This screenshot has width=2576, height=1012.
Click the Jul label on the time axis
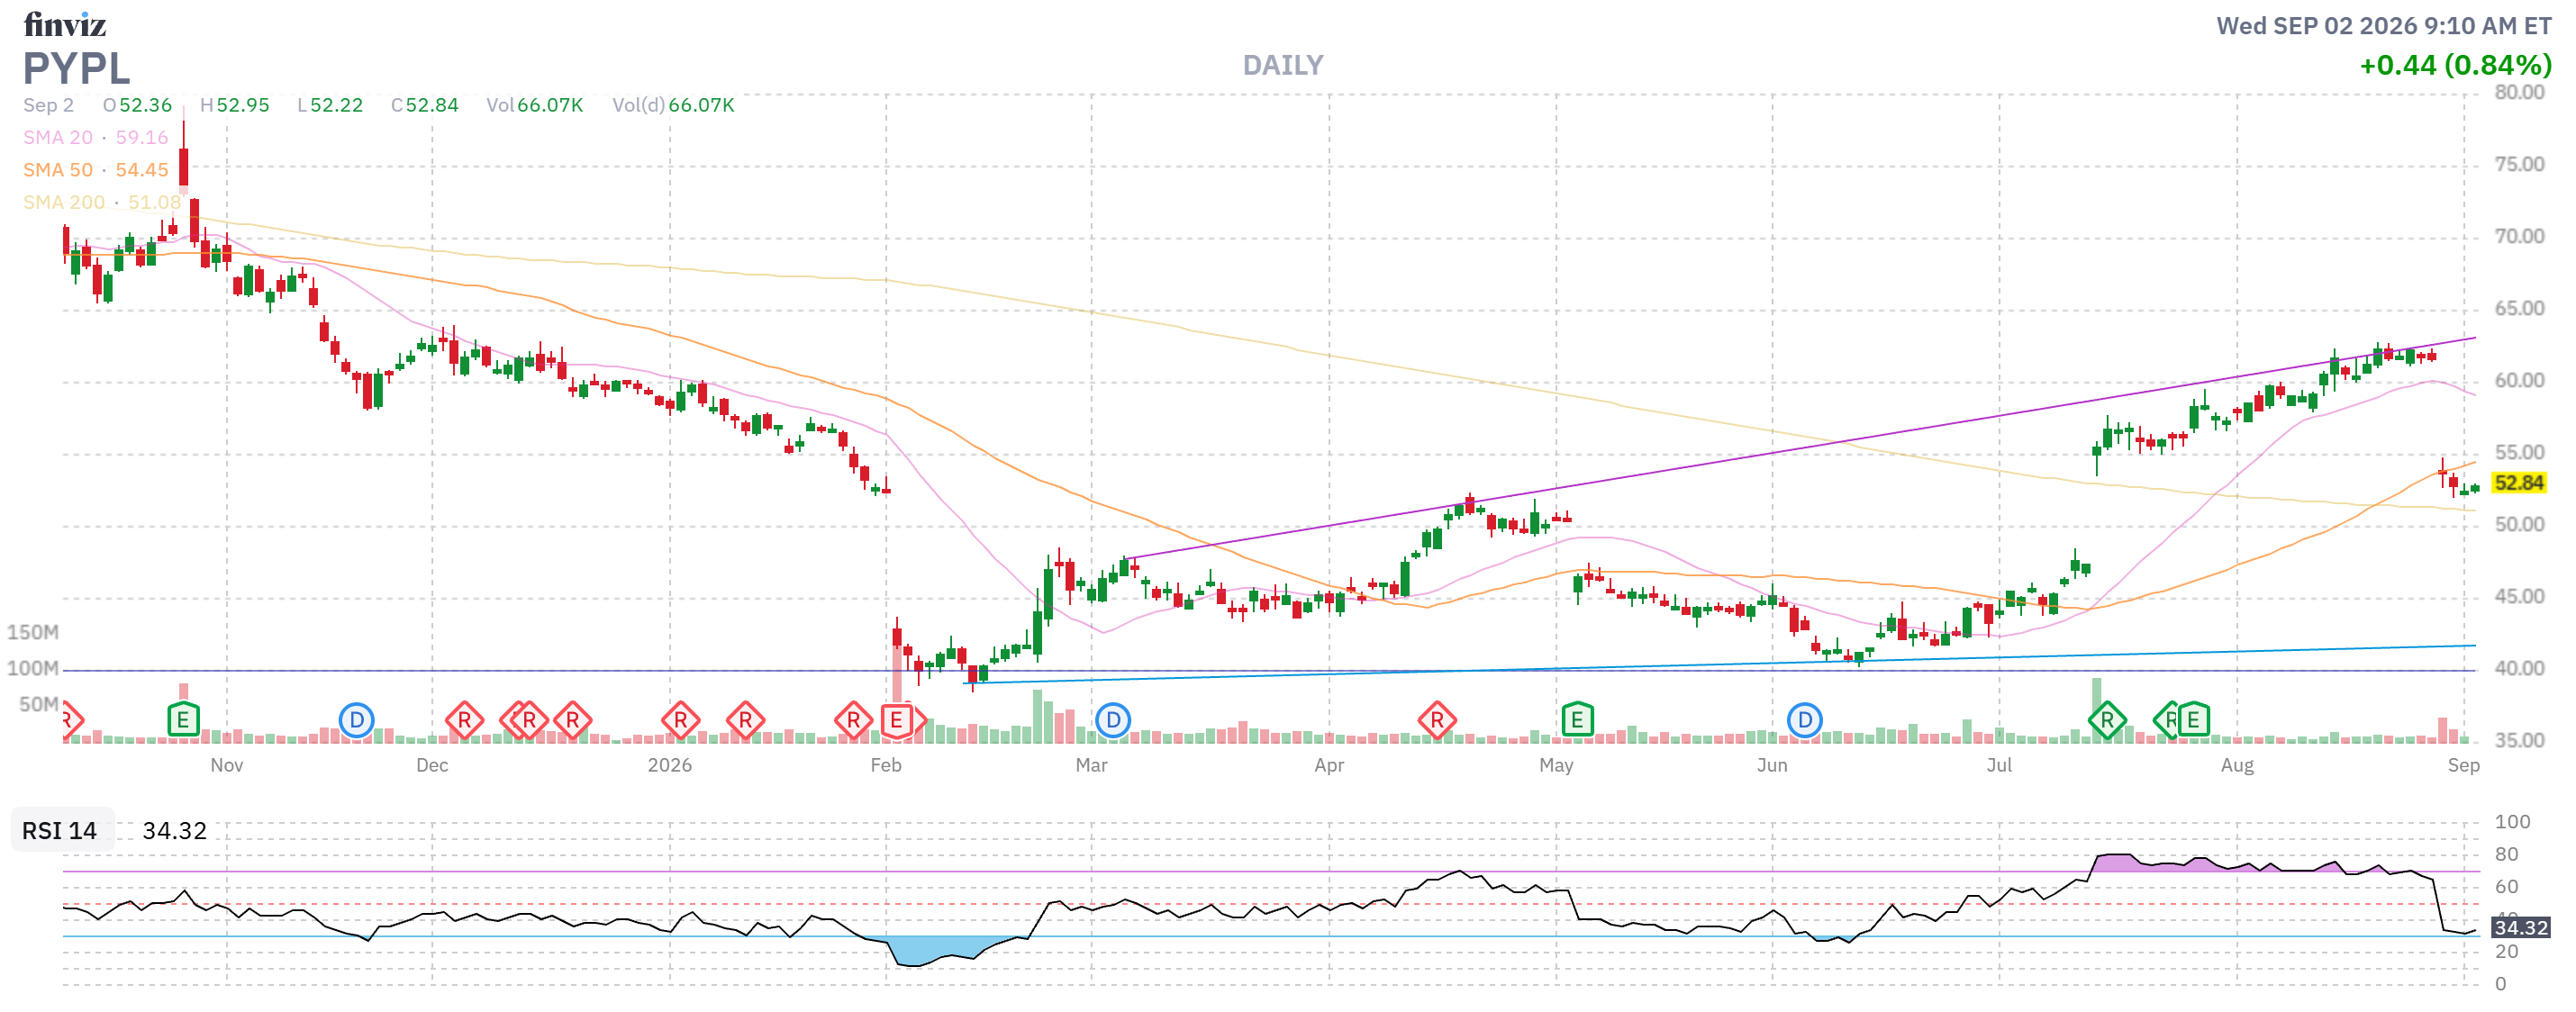[1999, 765]
